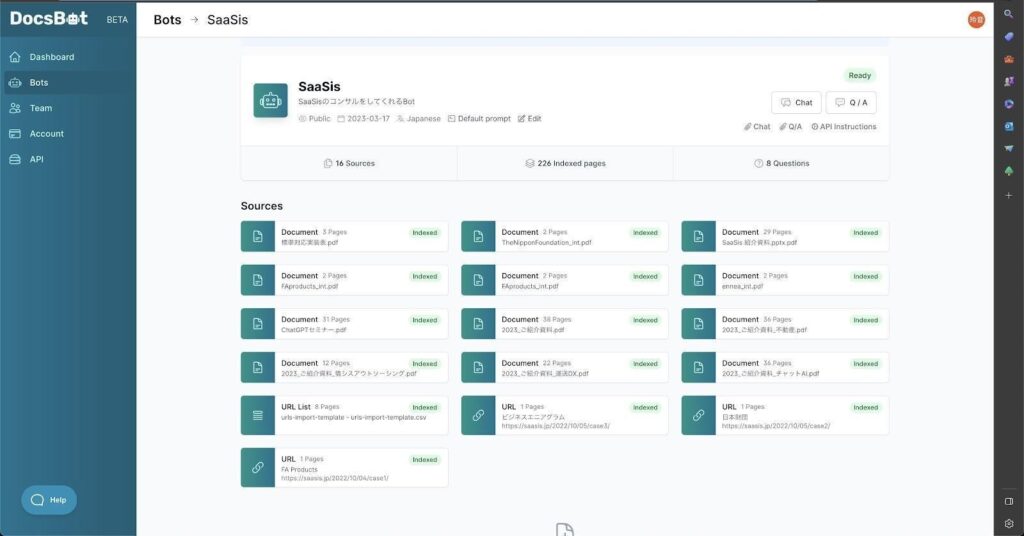This screenshot has height=536, width=1024.
Task: Open the Help chat bubble
Action: 49,500
